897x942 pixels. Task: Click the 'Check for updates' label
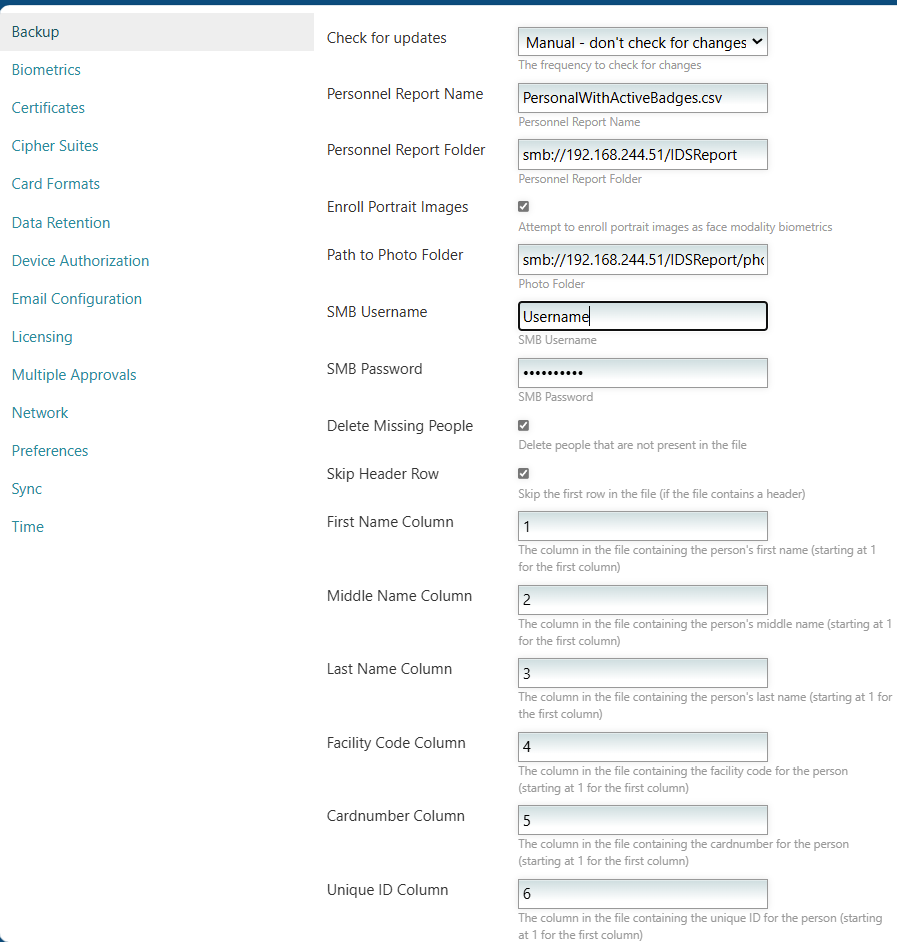[386, 38]
